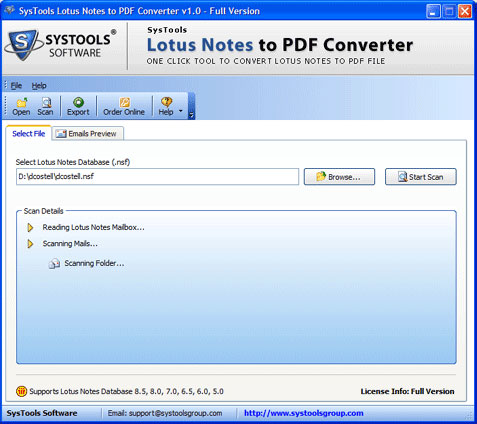Screen dimensions: 477x424
Task: Open the http://www.systoolsgroup.com link
Action: point(304,413)
